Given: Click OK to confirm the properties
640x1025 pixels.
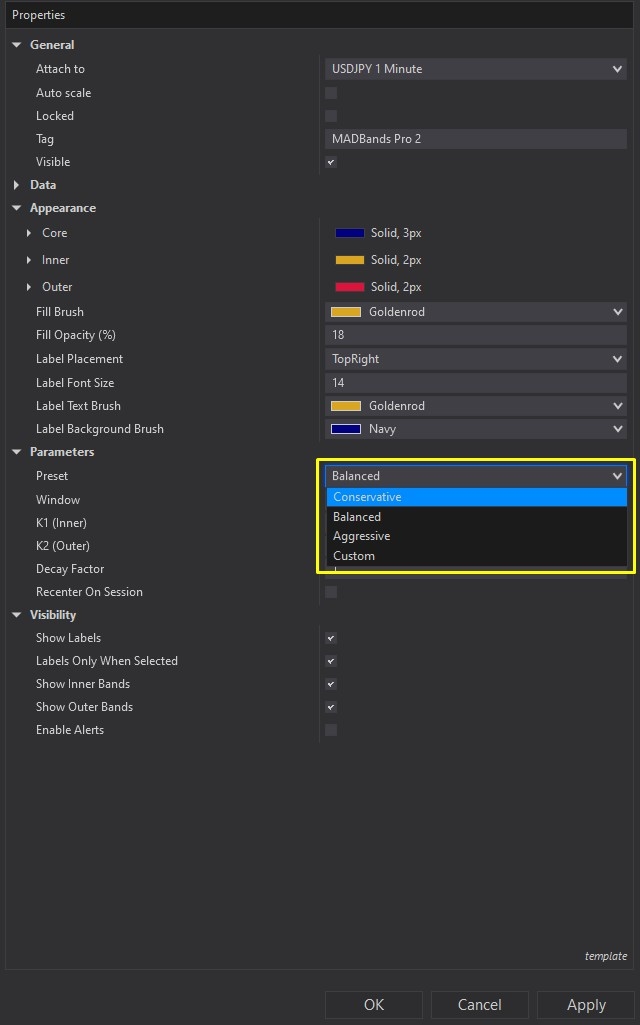Looking at the screenshot, I should (x=374, y=1005).
